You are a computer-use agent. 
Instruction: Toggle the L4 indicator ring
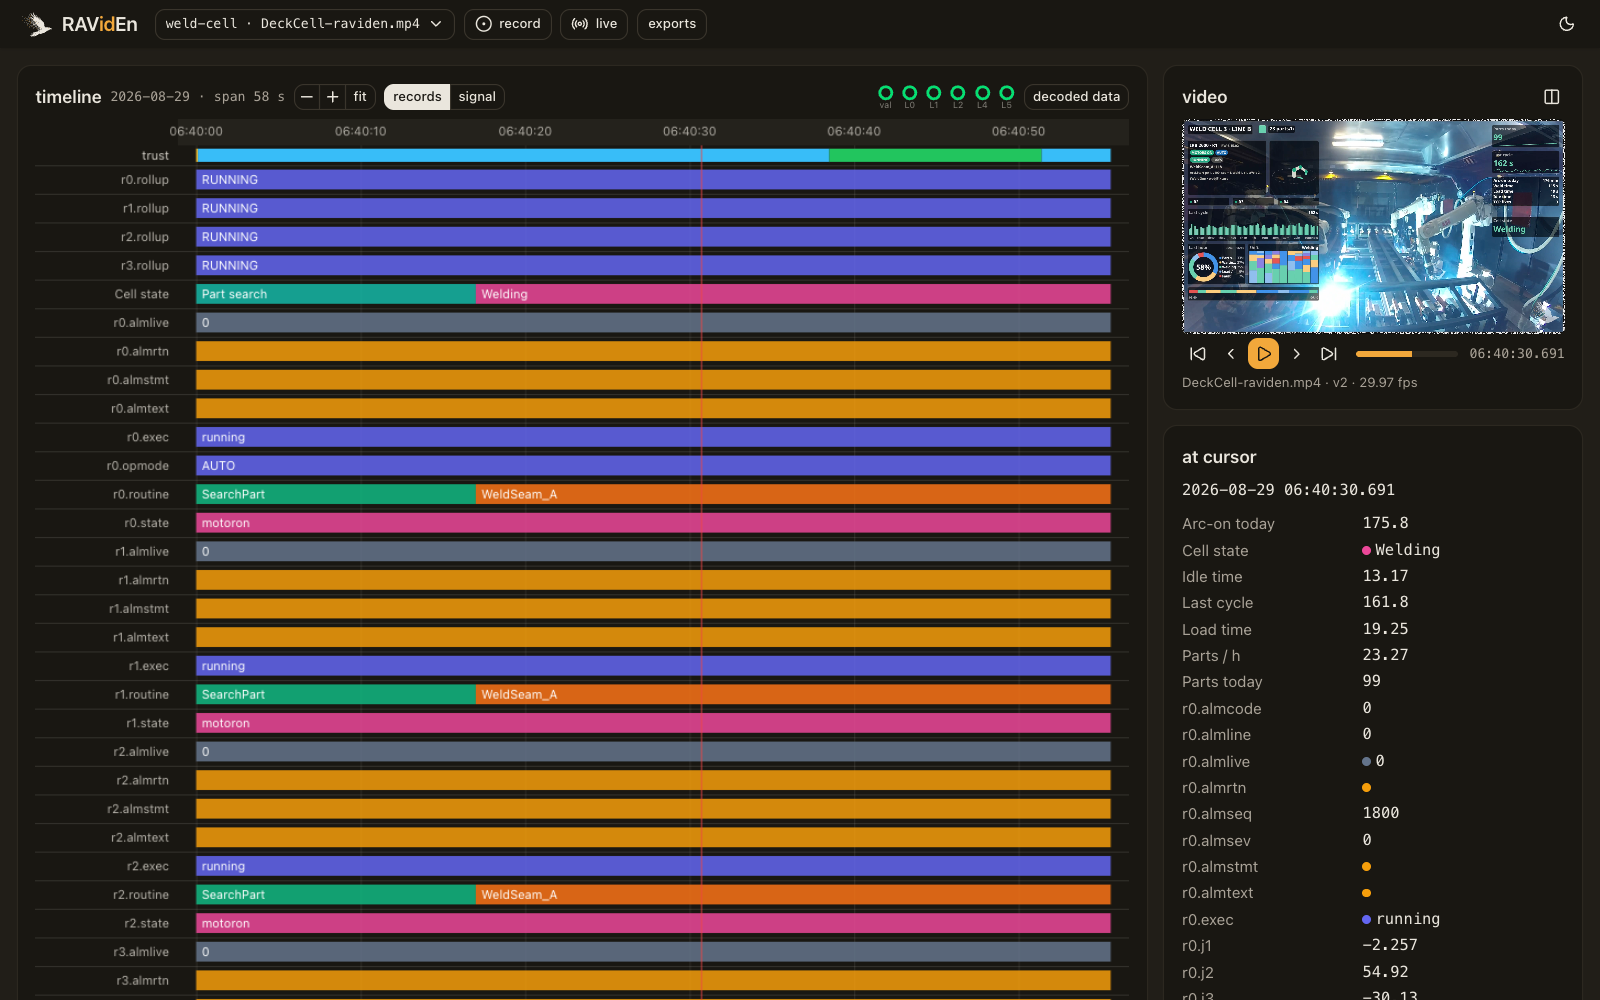982,93
